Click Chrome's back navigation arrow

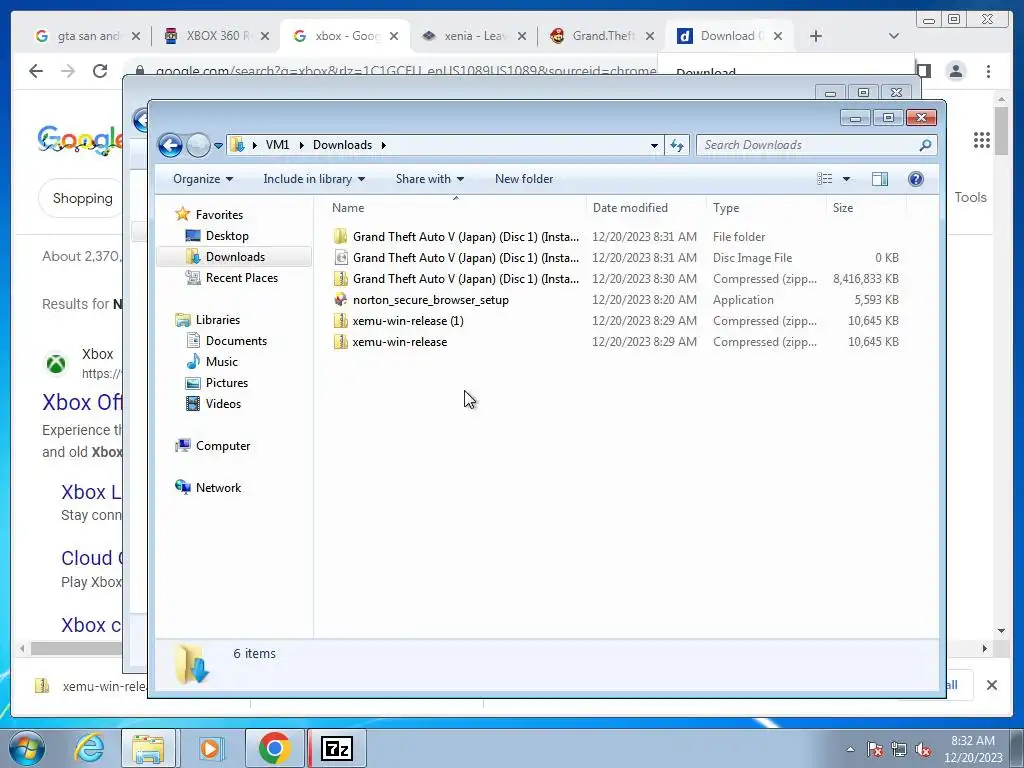pyautogui.click(x=36, y=71)
